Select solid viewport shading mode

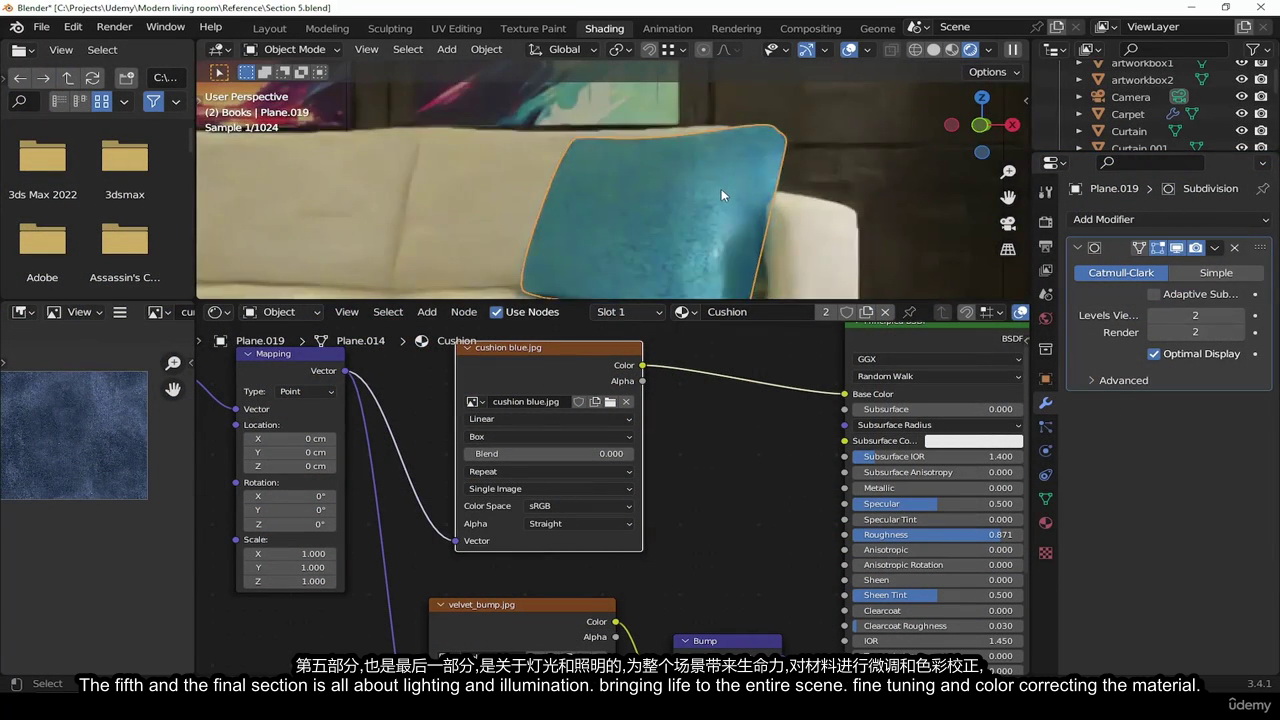(934, 49)
